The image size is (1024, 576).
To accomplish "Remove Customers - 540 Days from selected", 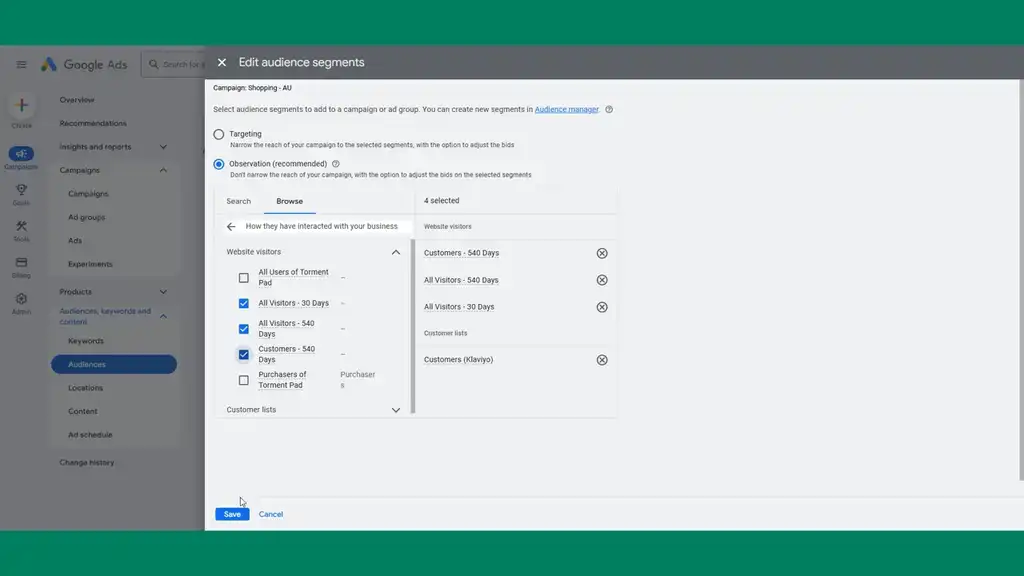I will [602, 253].
